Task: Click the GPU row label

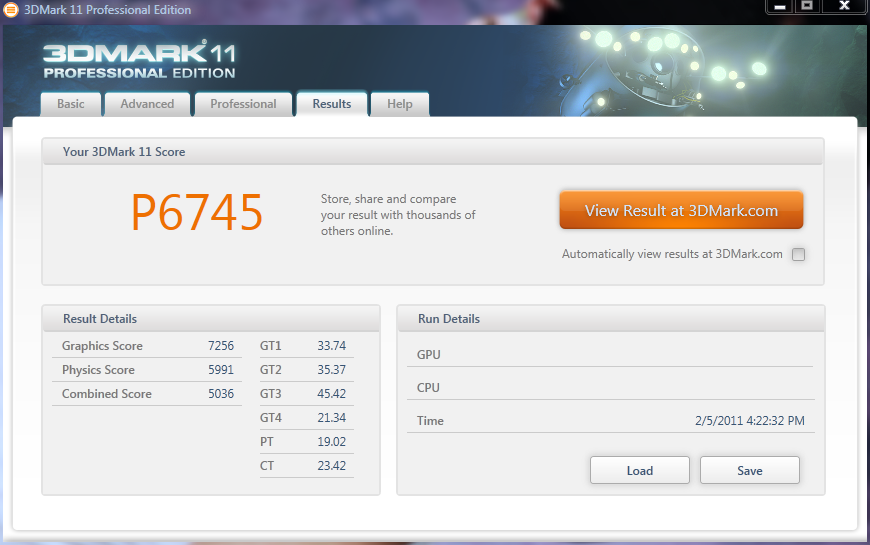Action: pyautogui.click(x=428, y=355)
